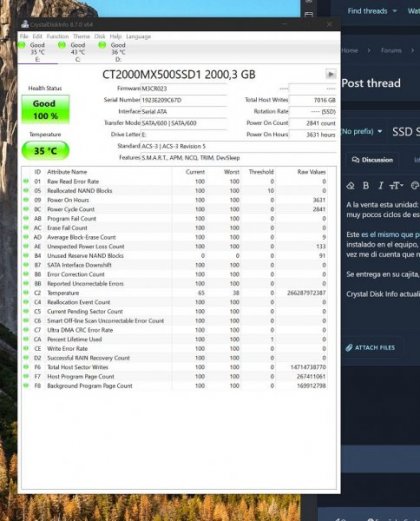This screenshot has height=521, width=420.
Task: Click status icon for Write Error Rate row
Action: [x=26, y=348]
